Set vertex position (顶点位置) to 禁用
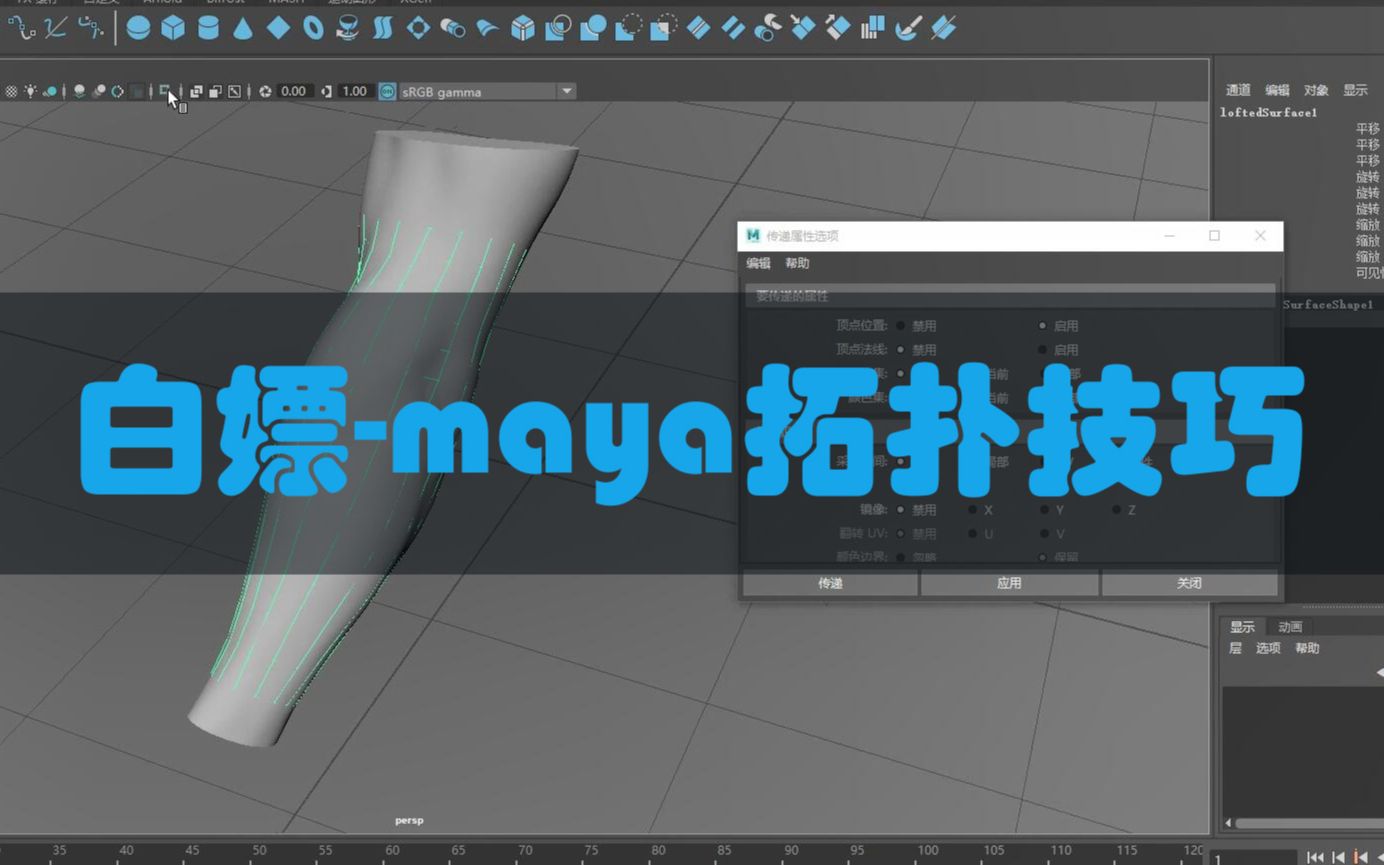This screenshot has width=1384, height=865. click(x=901, y=326)
